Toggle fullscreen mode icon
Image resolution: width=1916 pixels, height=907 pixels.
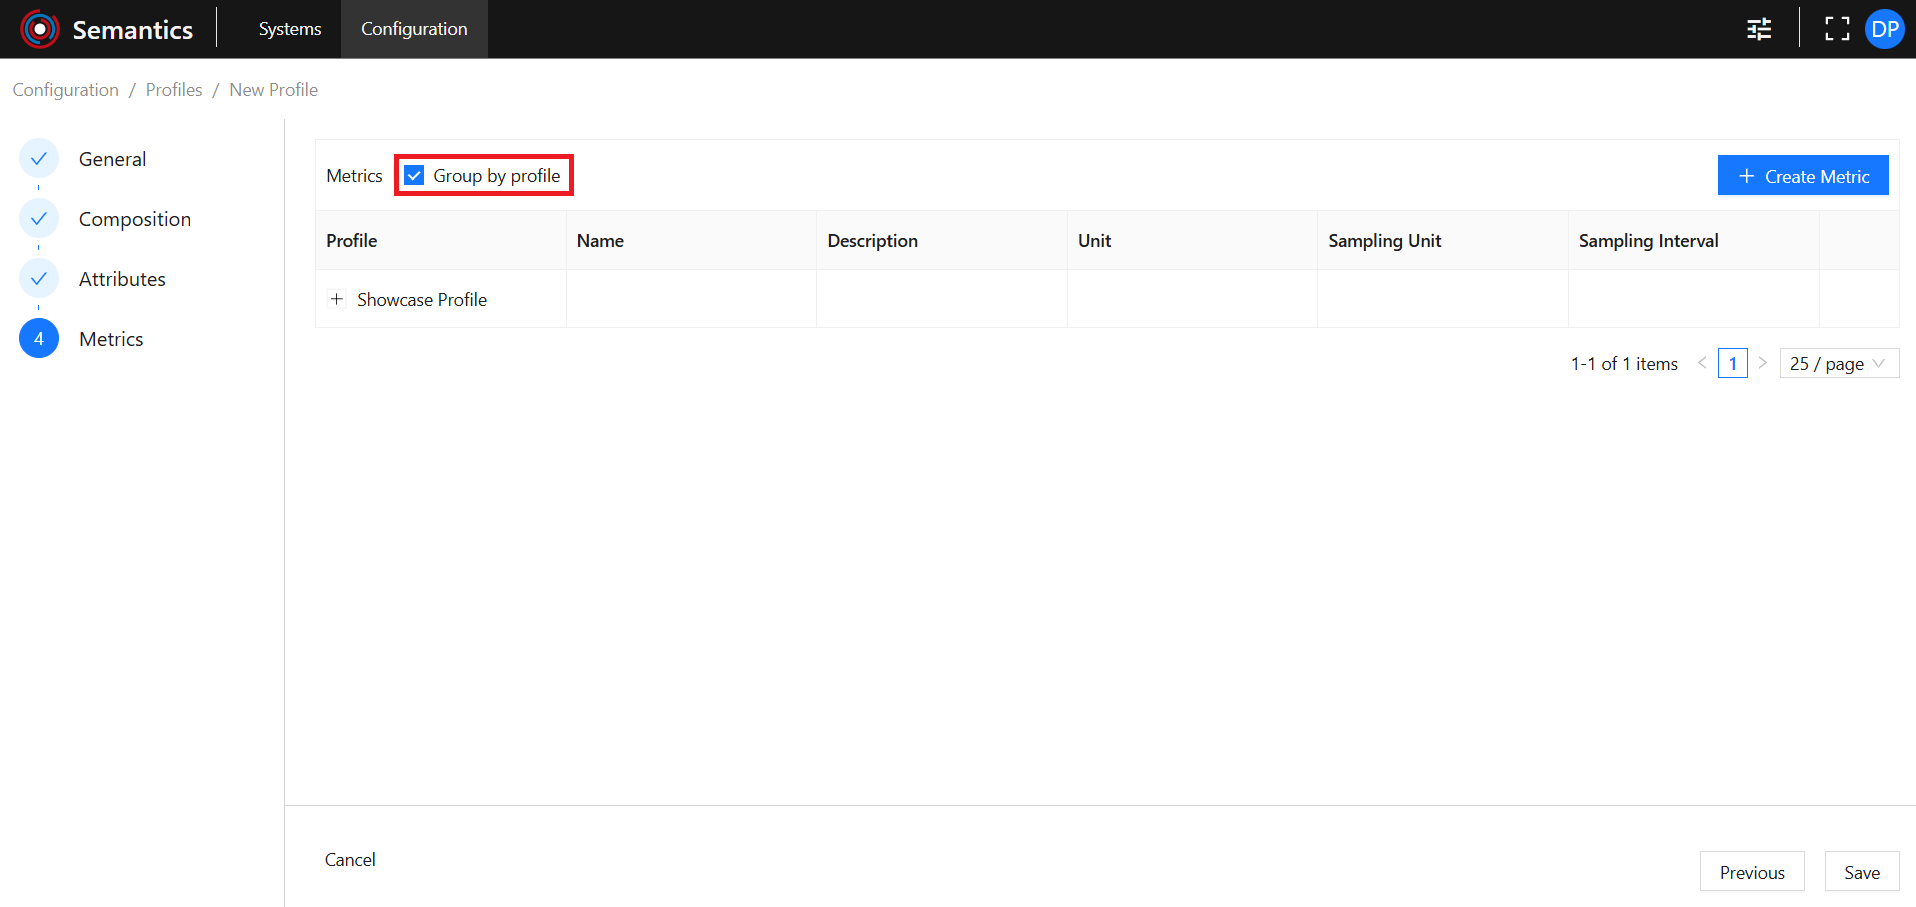(x=1837, y=29)
